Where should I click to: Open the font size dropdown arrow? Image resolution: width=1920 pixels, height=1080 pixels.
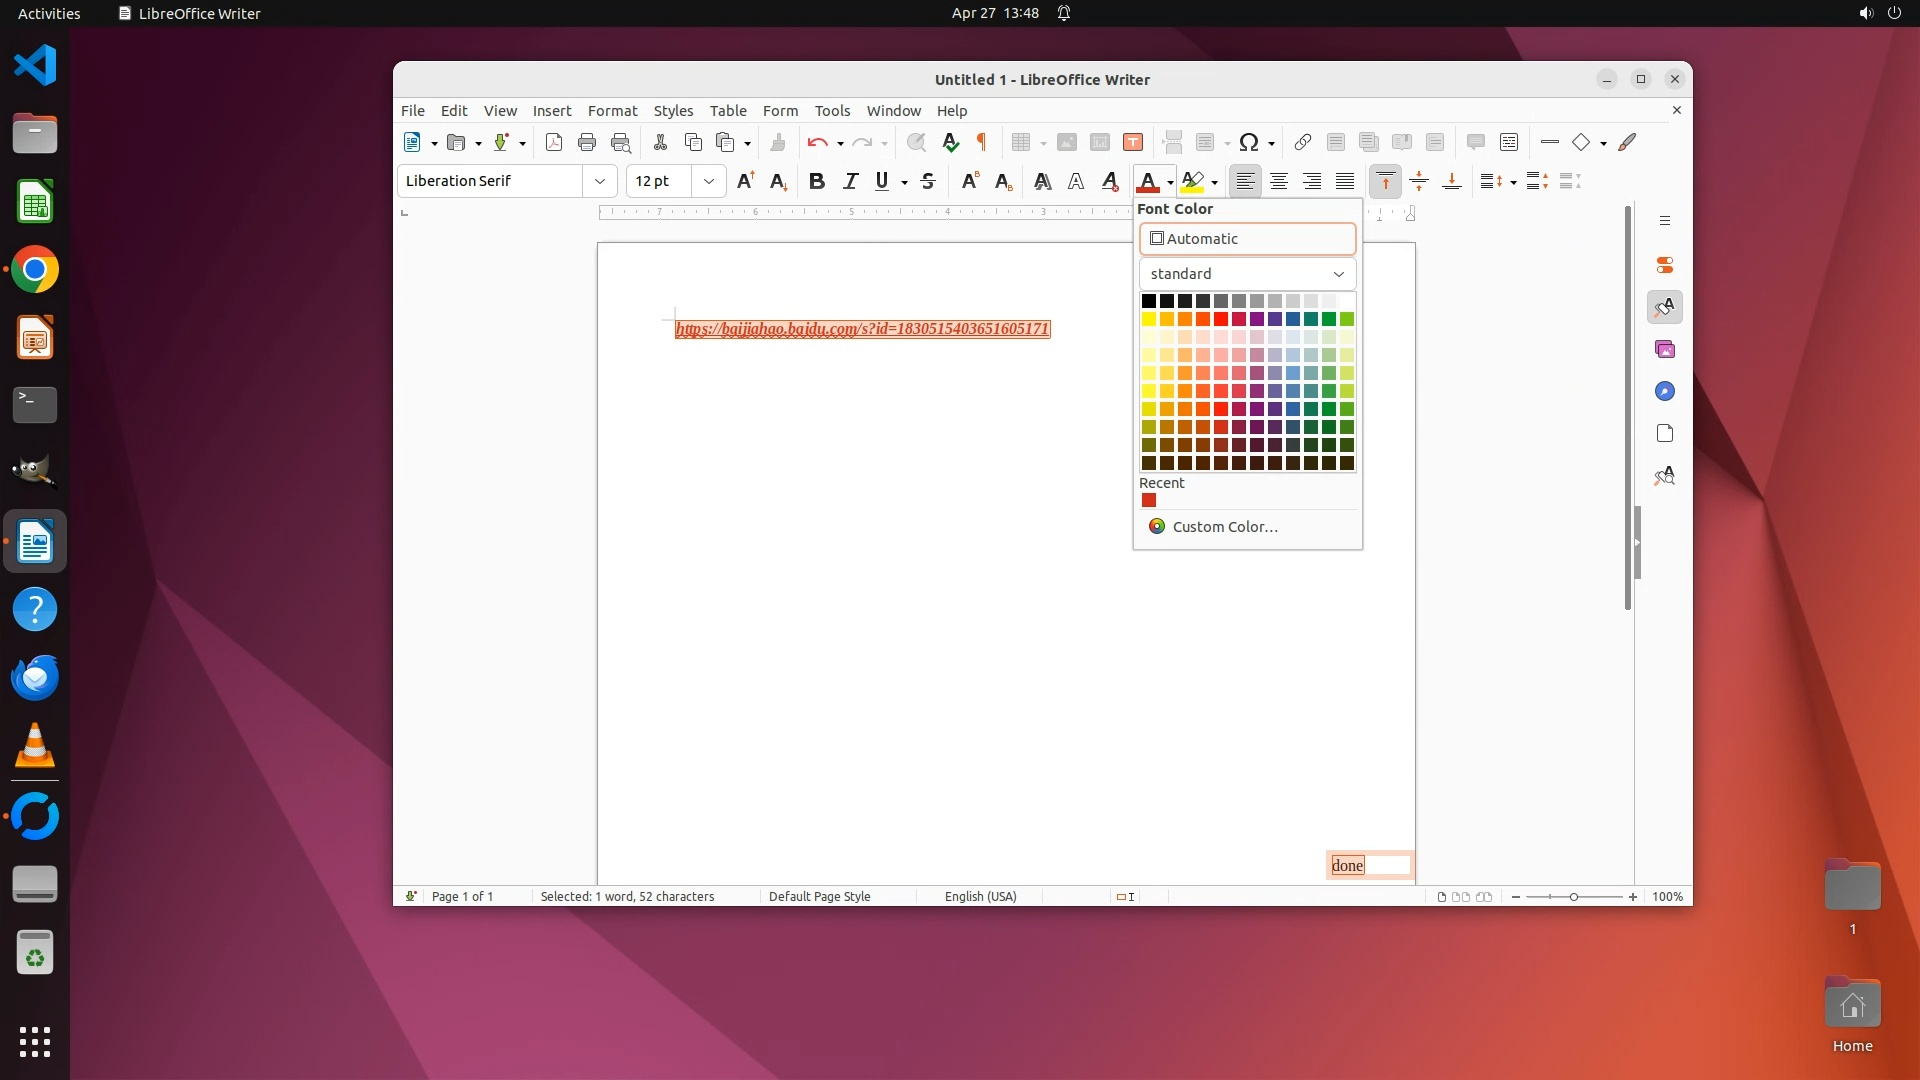pos(708,181)
